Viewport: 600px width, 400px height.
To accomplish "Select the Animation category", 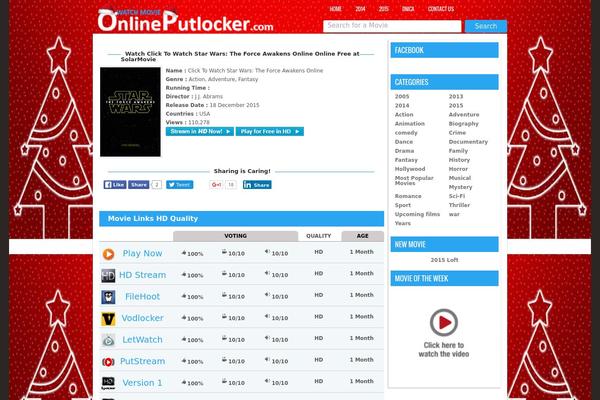I will [410, 124].
